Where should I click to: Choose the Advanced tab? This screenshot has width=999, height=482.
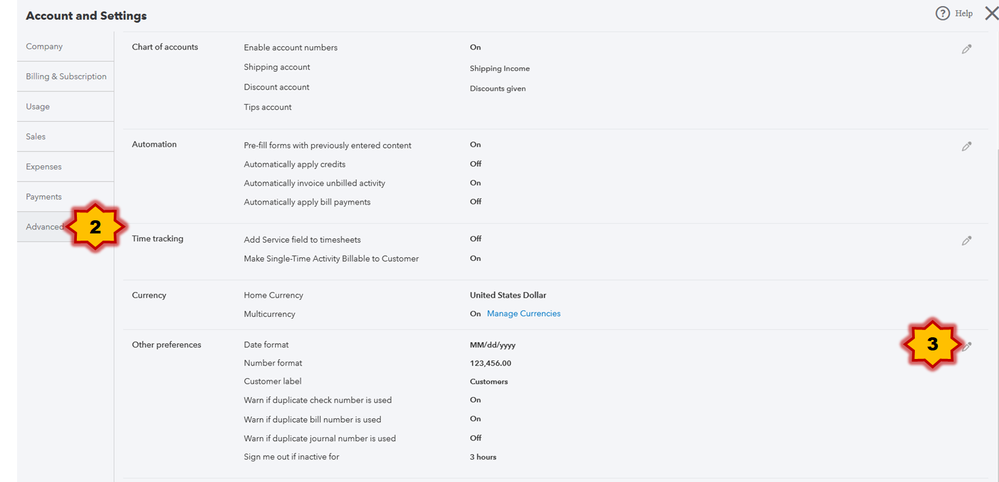pos(45,227)
